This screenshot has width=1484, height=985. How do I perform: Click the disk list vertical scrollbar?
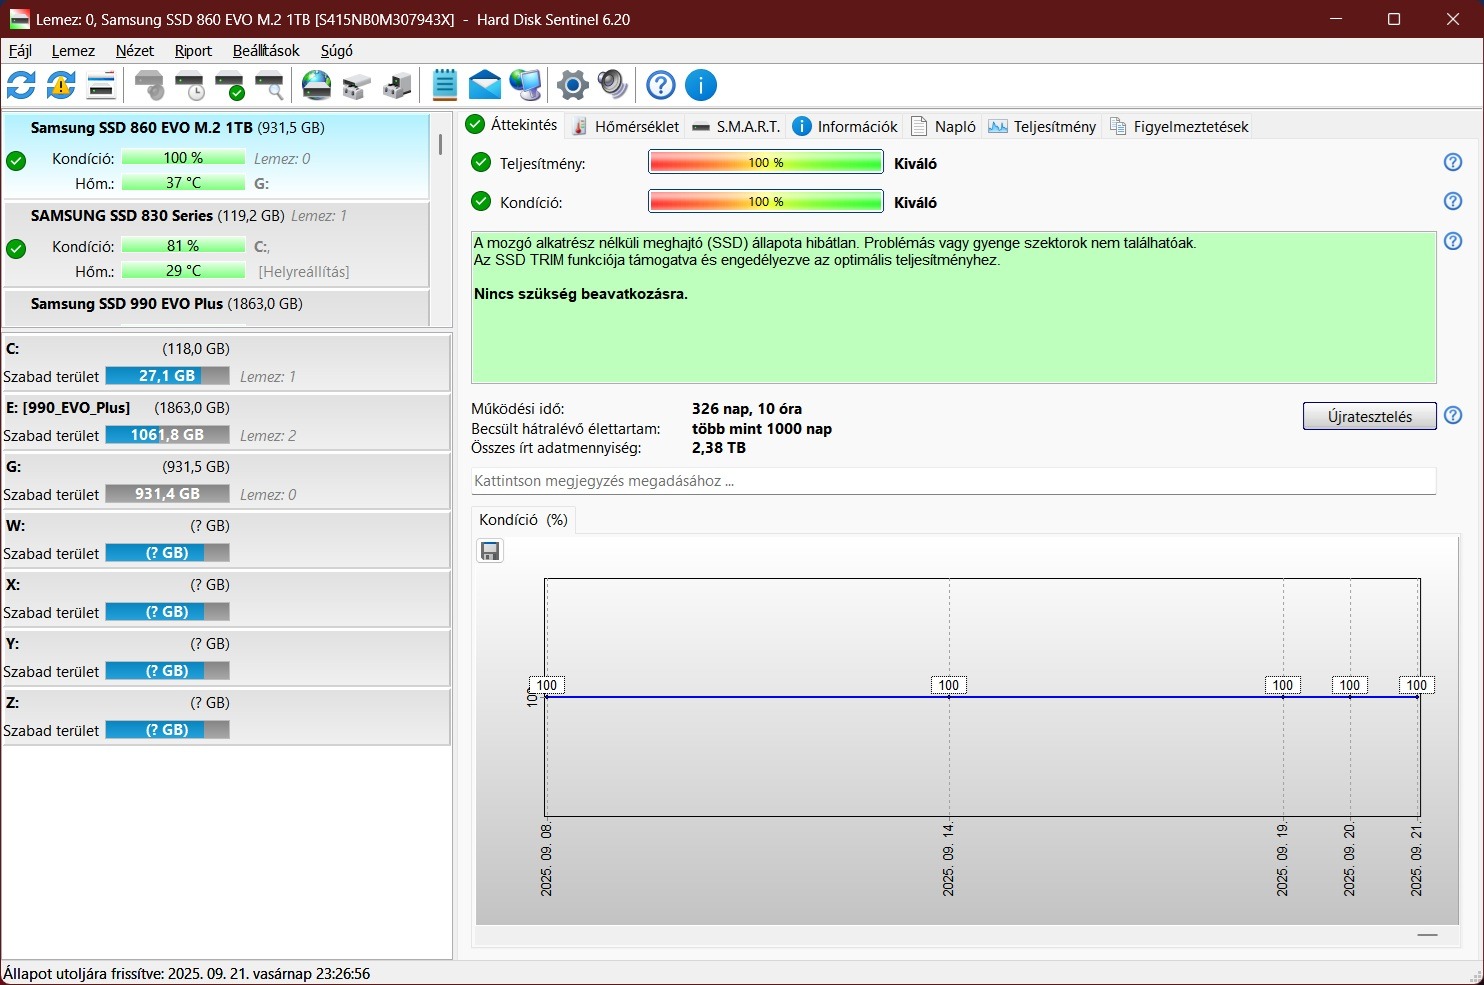[x=440, y=145]
